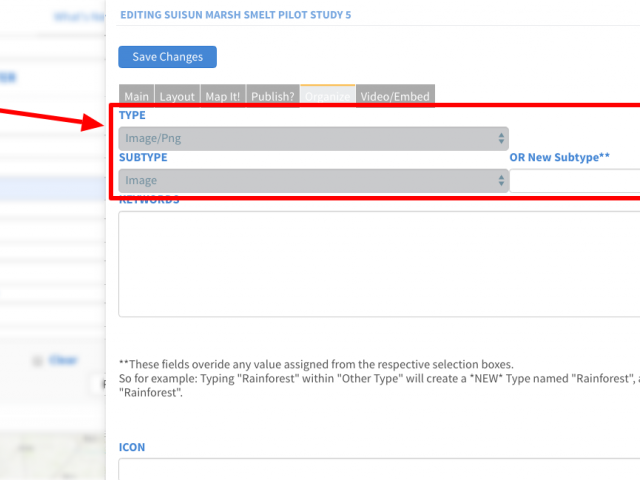Focus the Icon input field

[379, 469]
